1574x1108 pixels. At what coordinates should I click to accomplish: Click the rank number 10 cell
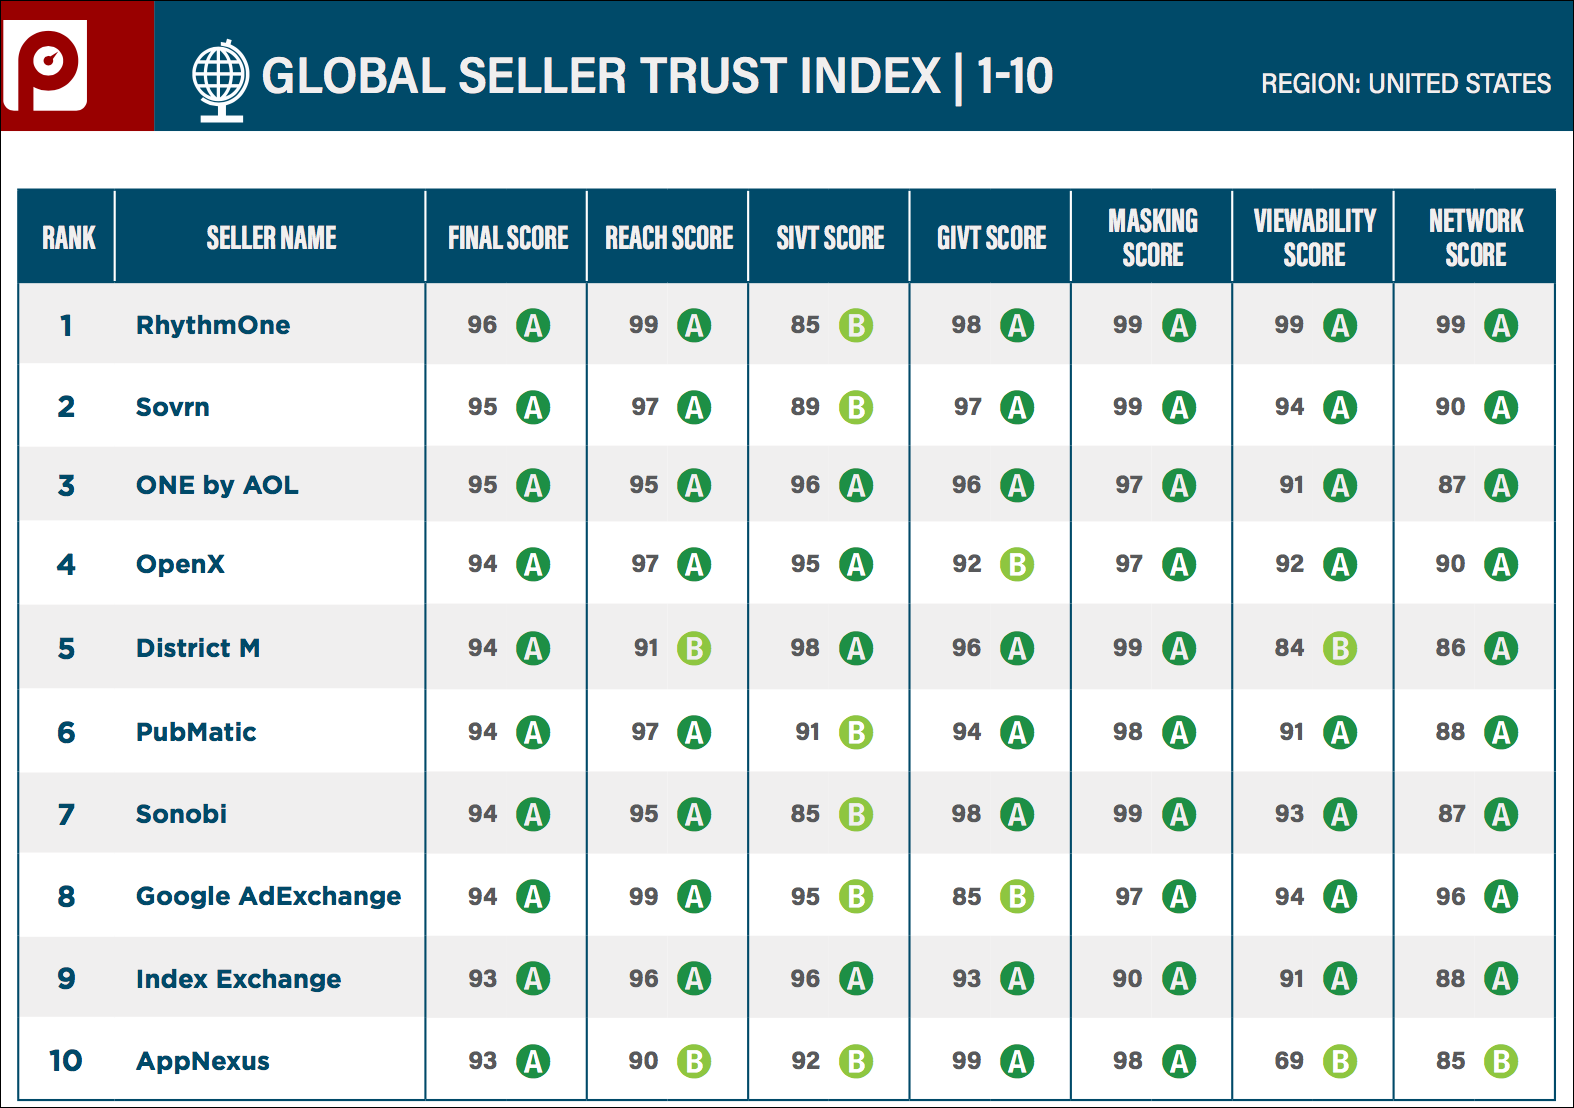(x=66, y=1061)
